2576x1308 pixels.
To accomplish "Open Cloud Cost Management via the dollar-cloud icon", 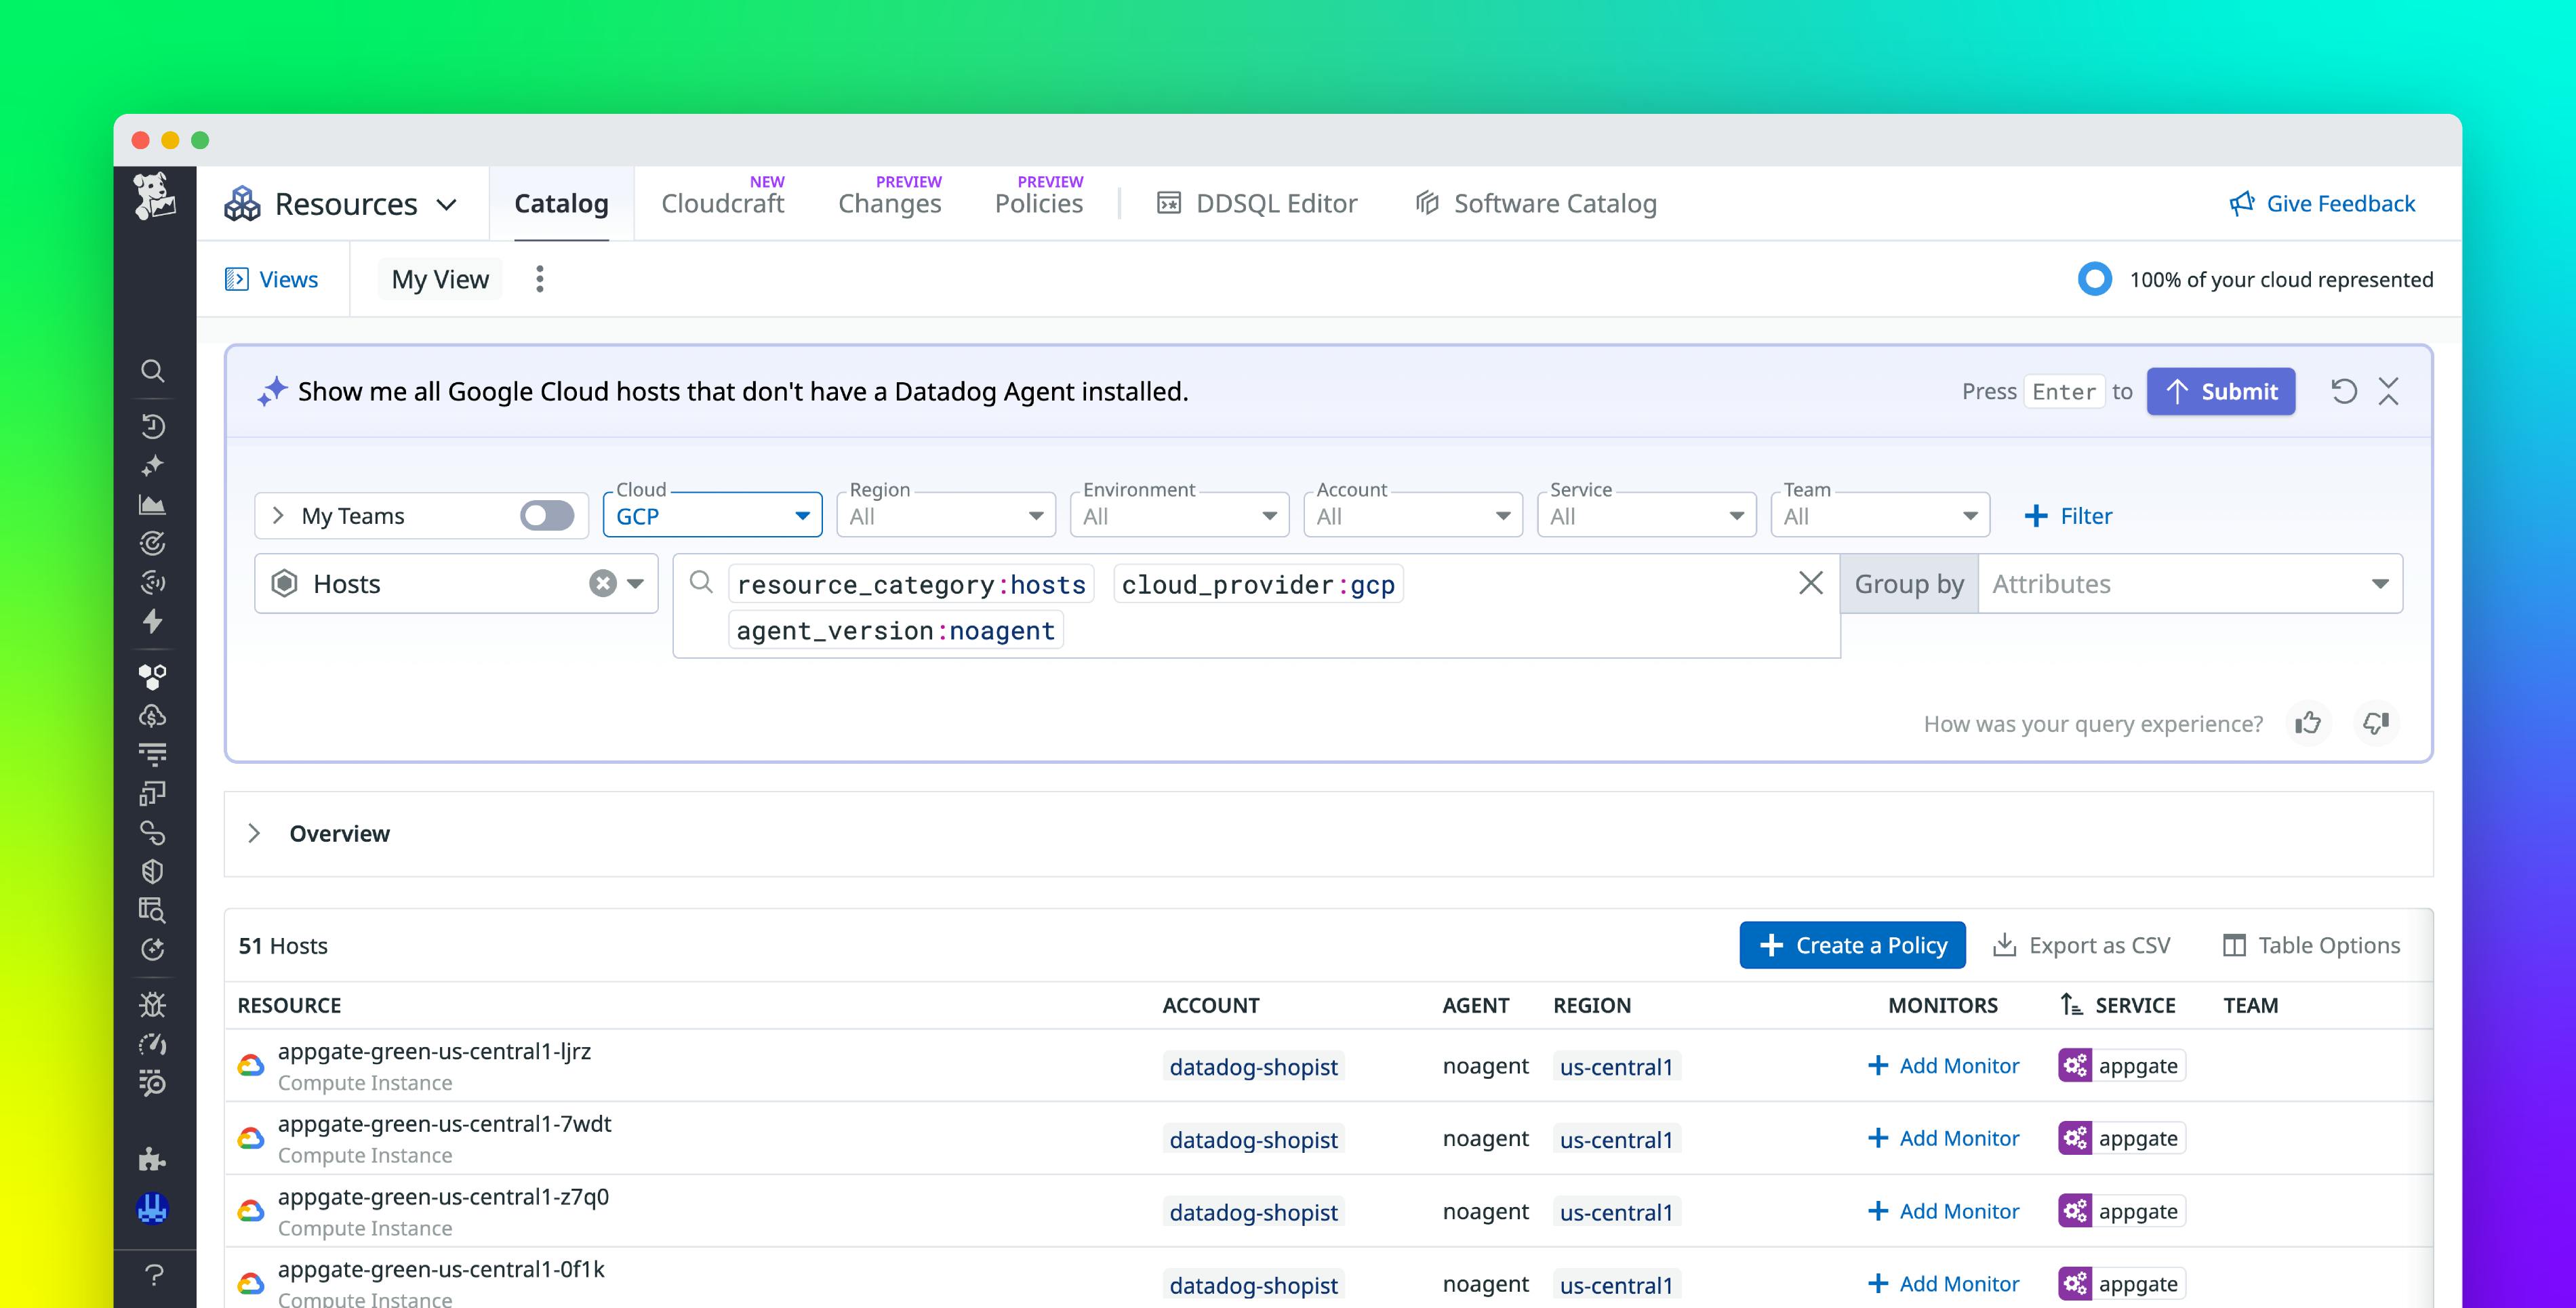I will pos(153,714).
